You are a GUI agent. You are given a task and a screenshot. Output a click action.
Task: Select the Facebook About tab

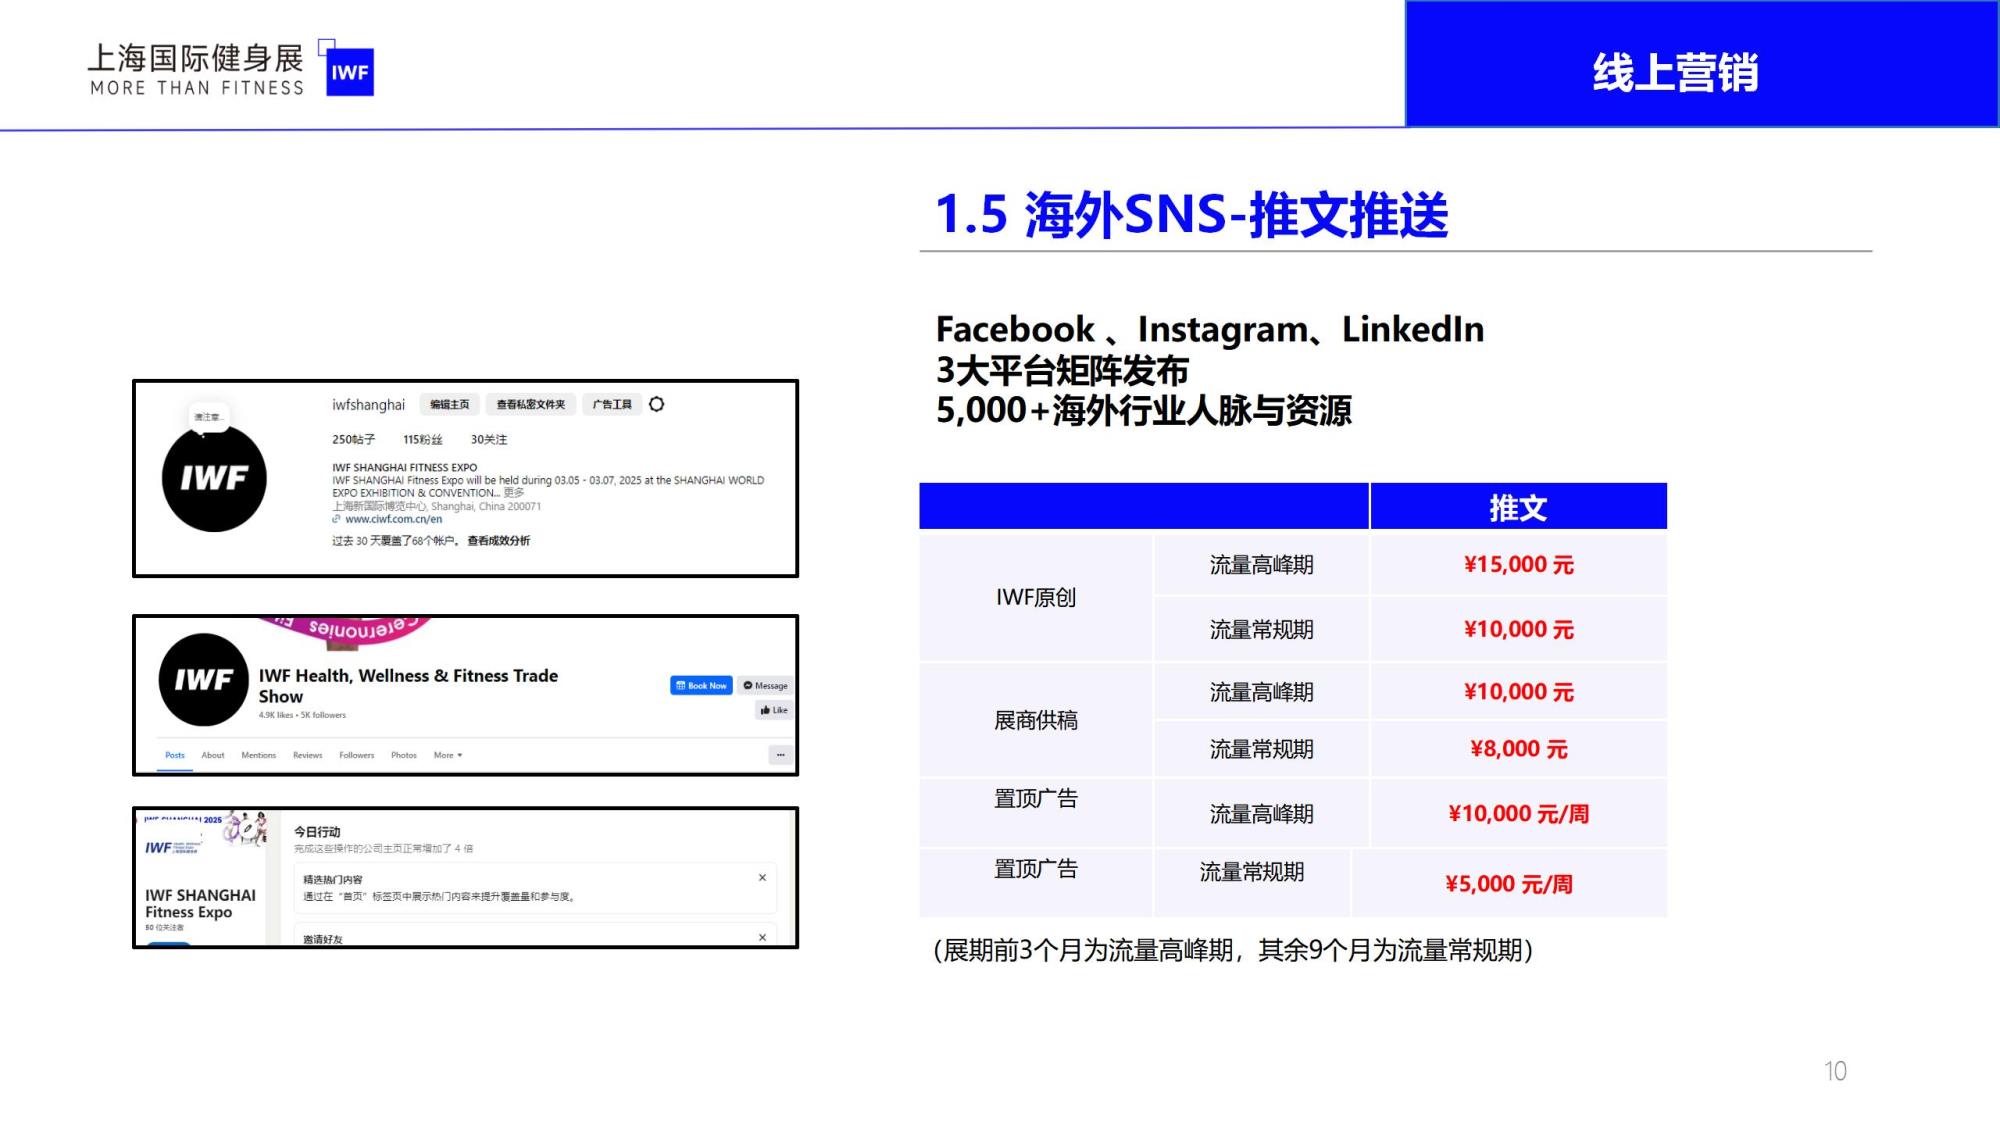pyautogui.click(x=213, y=755)
